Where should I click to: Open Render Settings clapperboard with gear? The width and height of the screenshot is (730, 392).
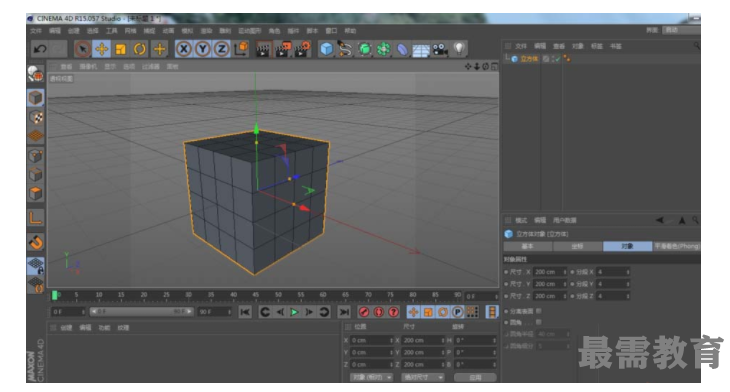pos(302,49)
